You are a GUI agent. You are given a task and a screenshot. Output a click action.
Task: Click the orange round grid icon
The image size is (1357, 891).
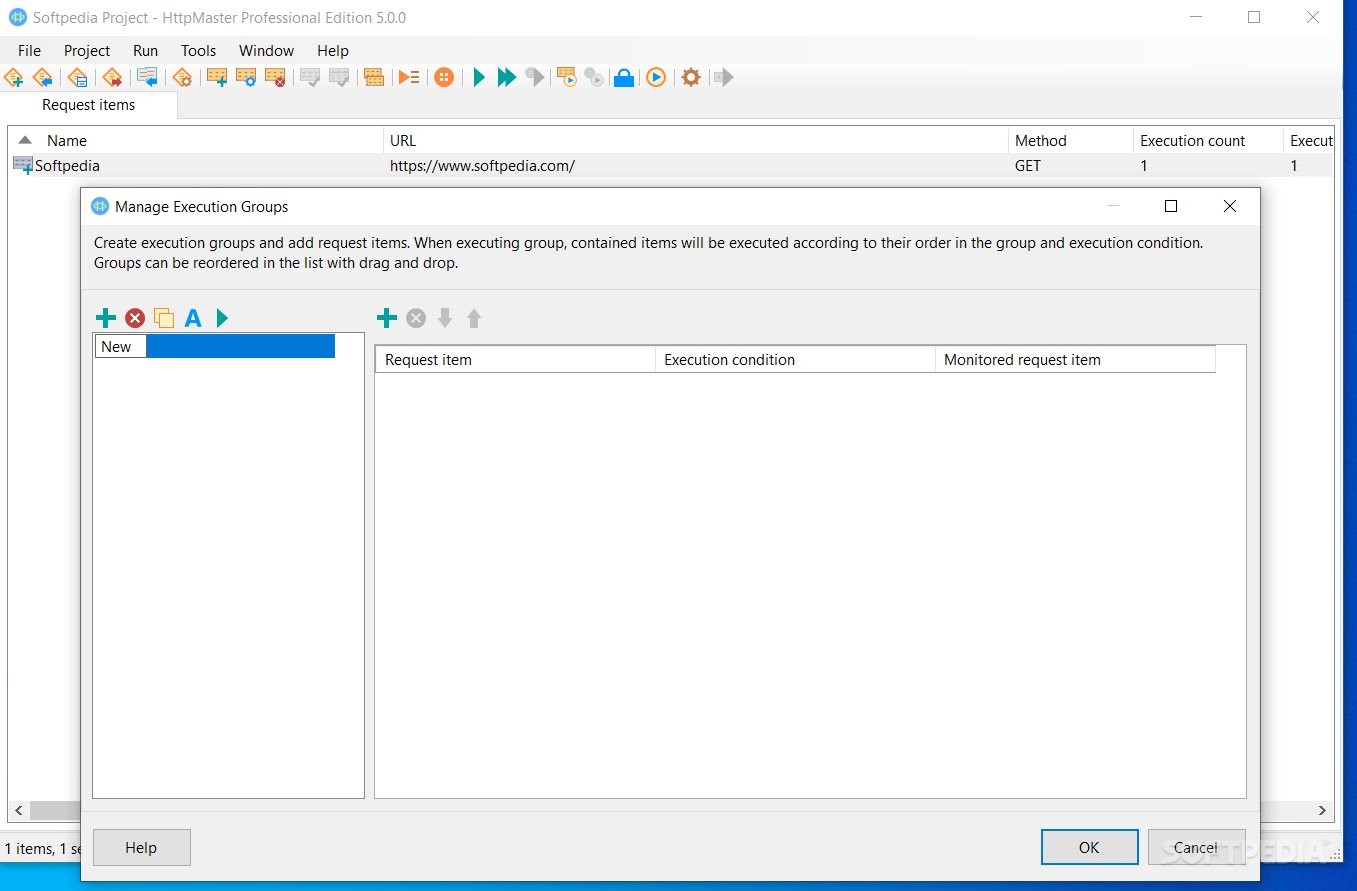click(x=444, y=77)
